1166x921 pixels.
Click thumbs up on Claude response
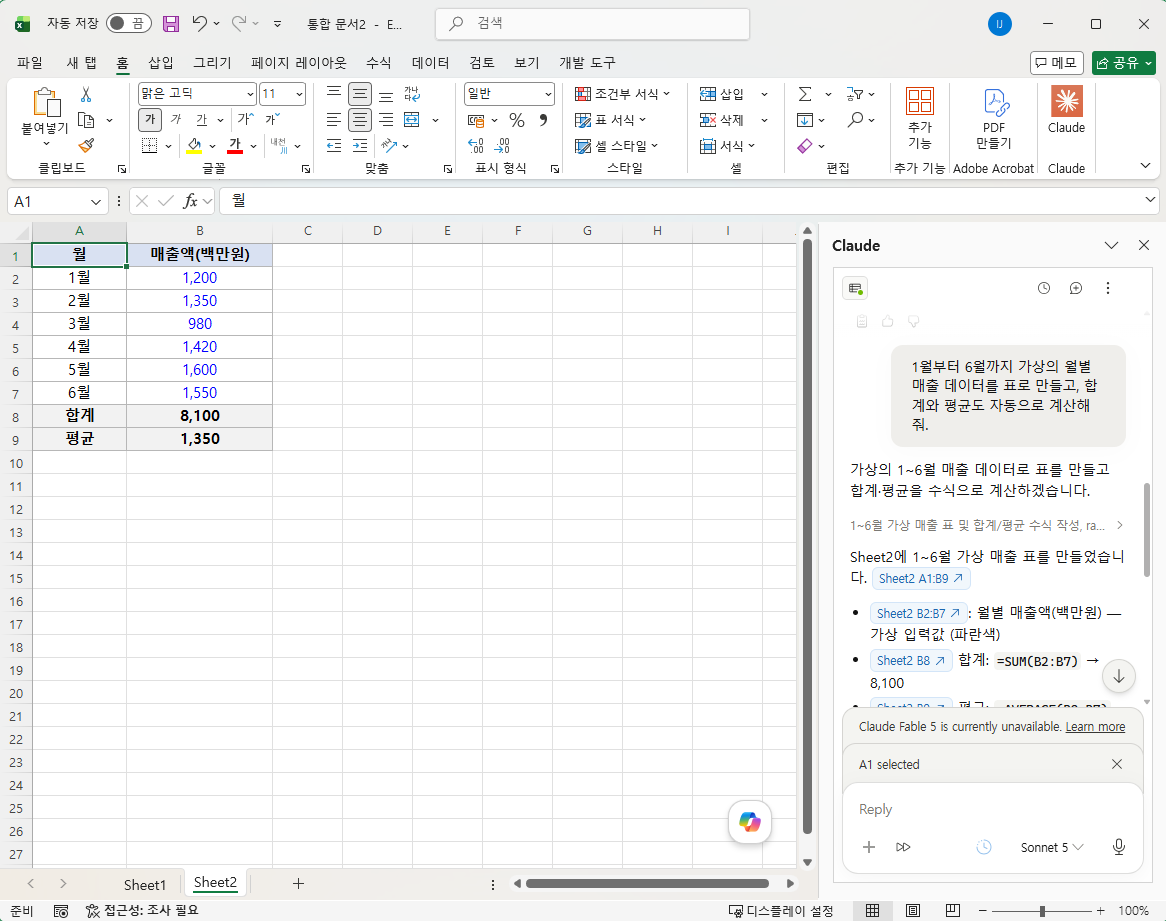pyautogui.click(x=887, y=321)
